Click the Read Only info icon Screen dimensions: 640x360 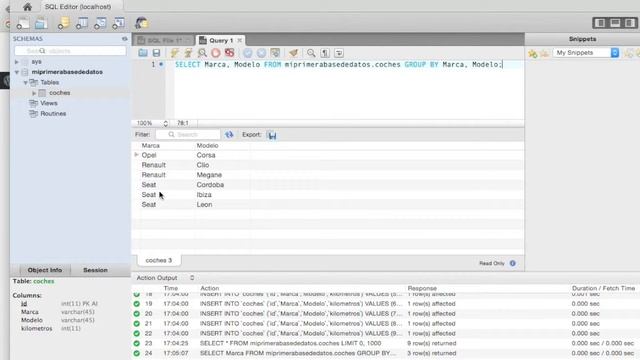pyautogui.click(x=513, y=263)
